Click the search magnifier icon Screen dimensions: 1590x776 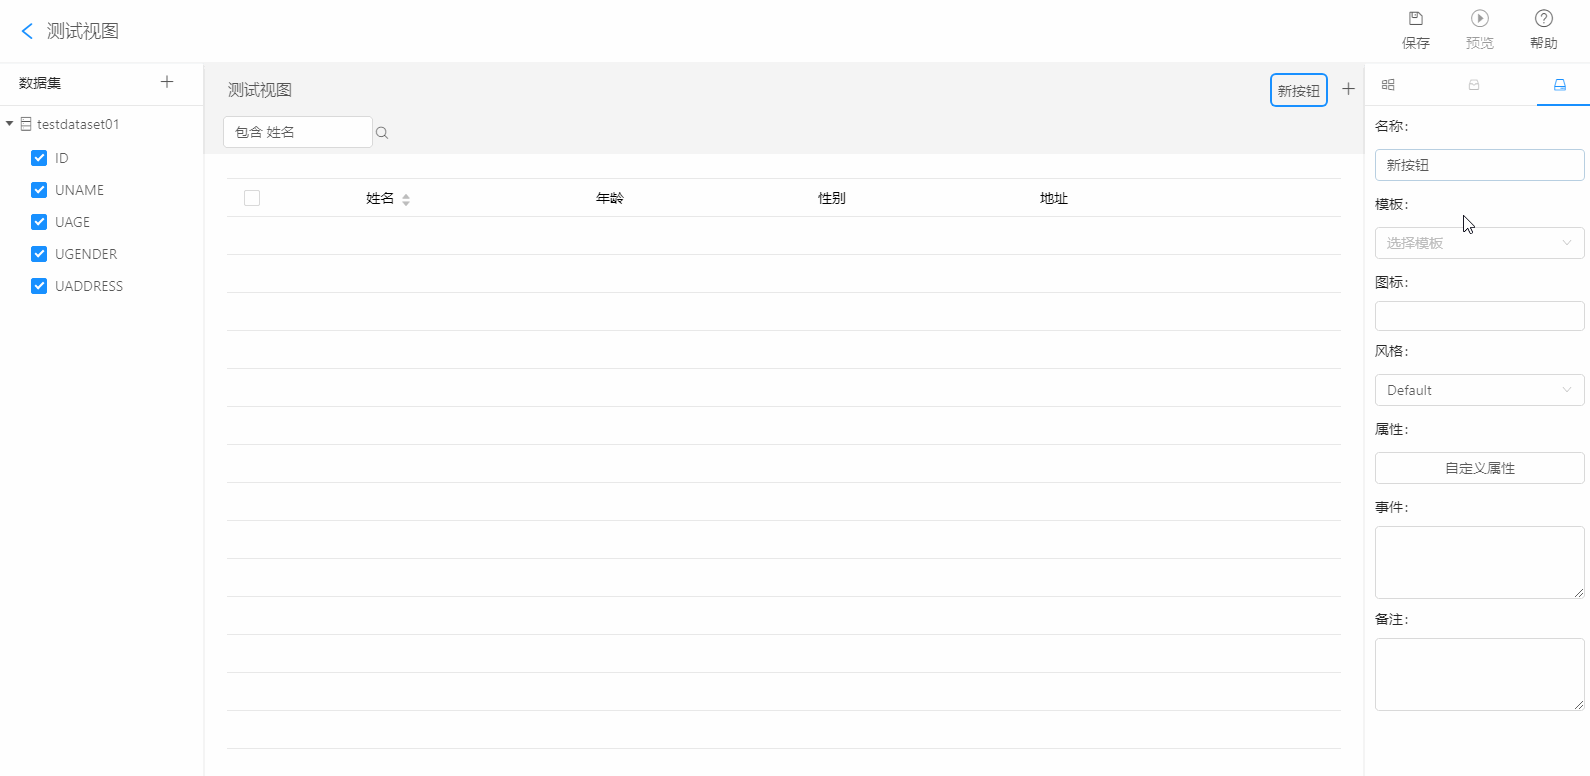pyautogui.click(x=382, y=133)
